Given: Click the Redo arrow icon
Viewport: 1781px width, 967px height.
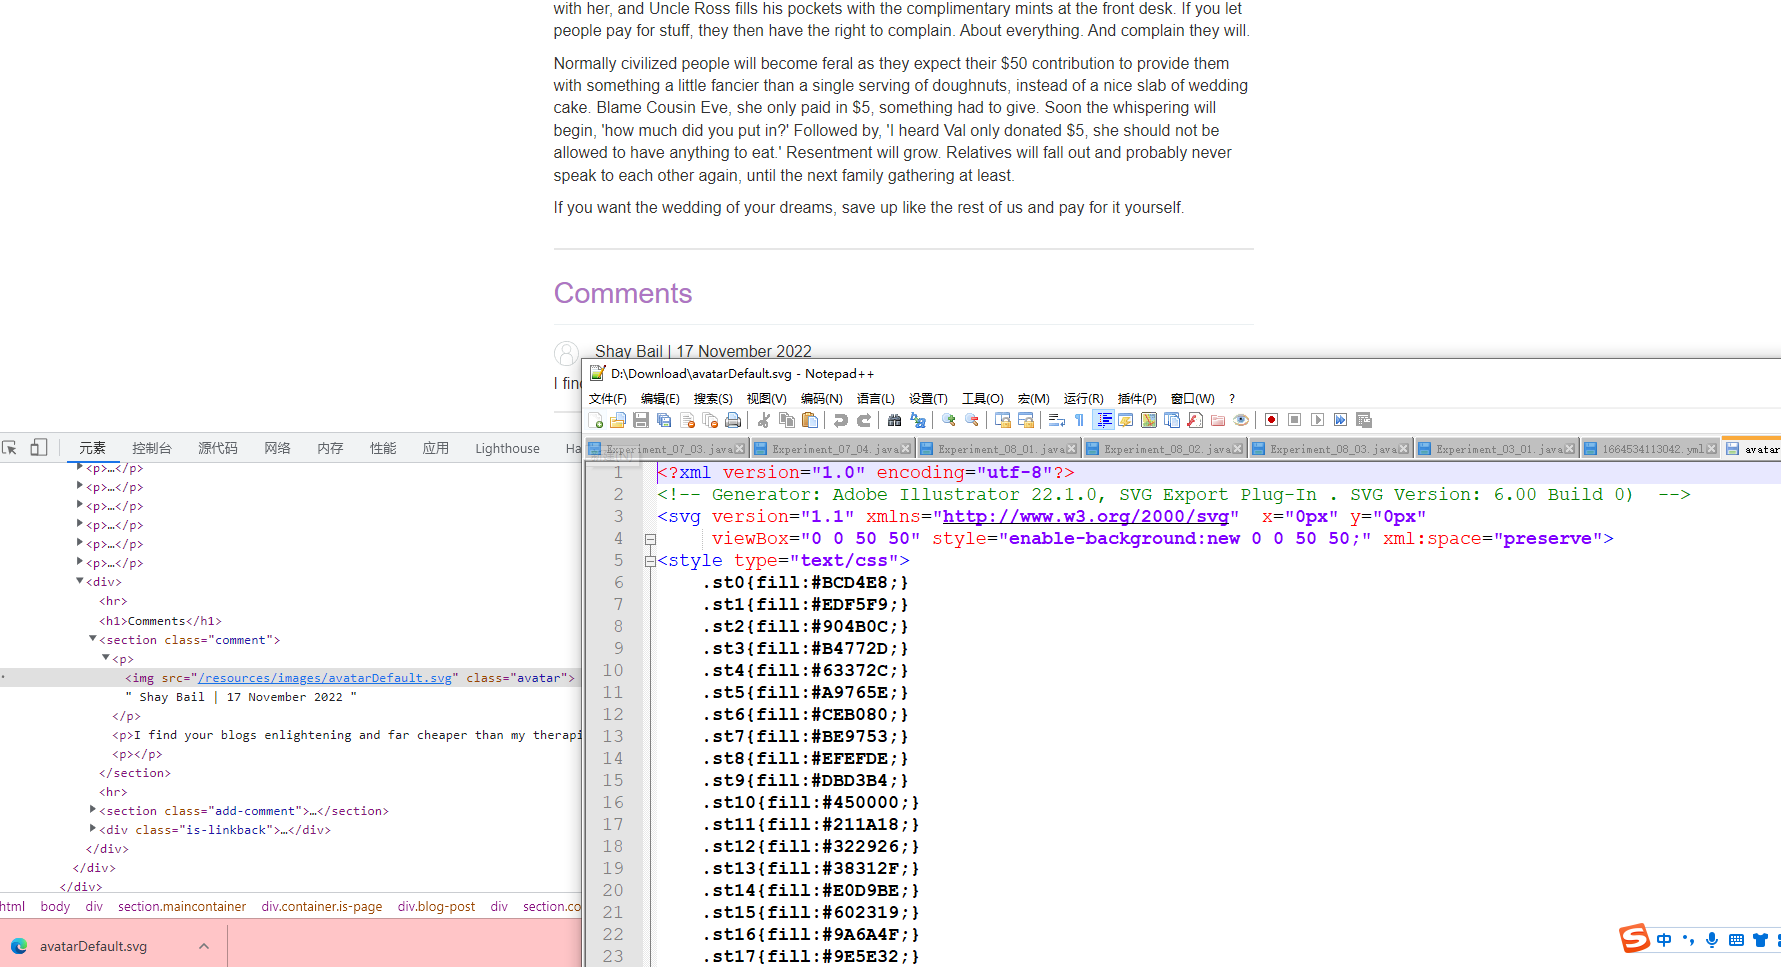Looking at the screenshot, I should 864,420.
